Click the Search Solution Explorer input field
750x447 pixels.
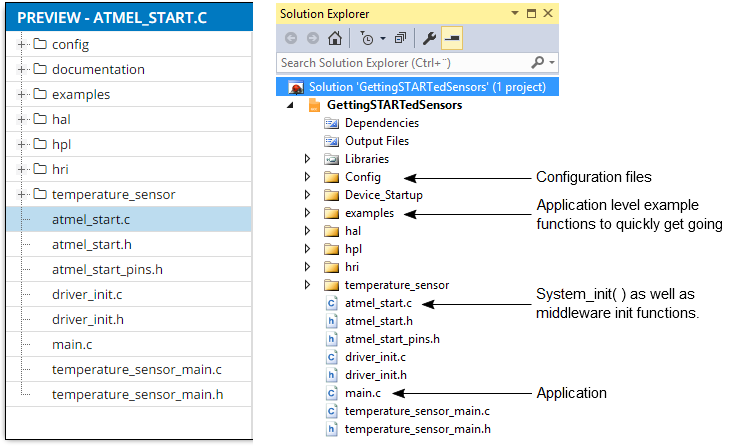pos(404,63)
